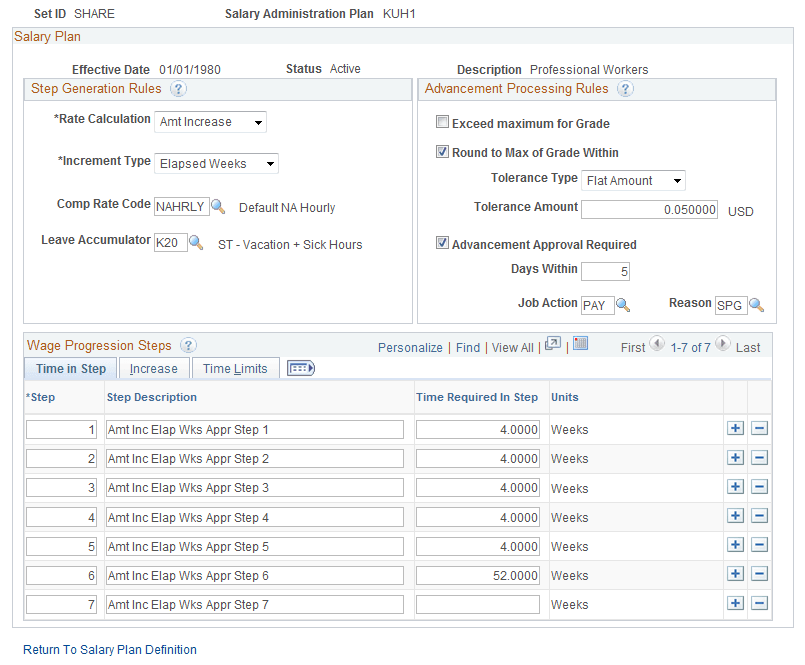Open the Time Limits tab
Image resolution: width=805 pixels, height=665 pixels.
[x=235, y=368]
